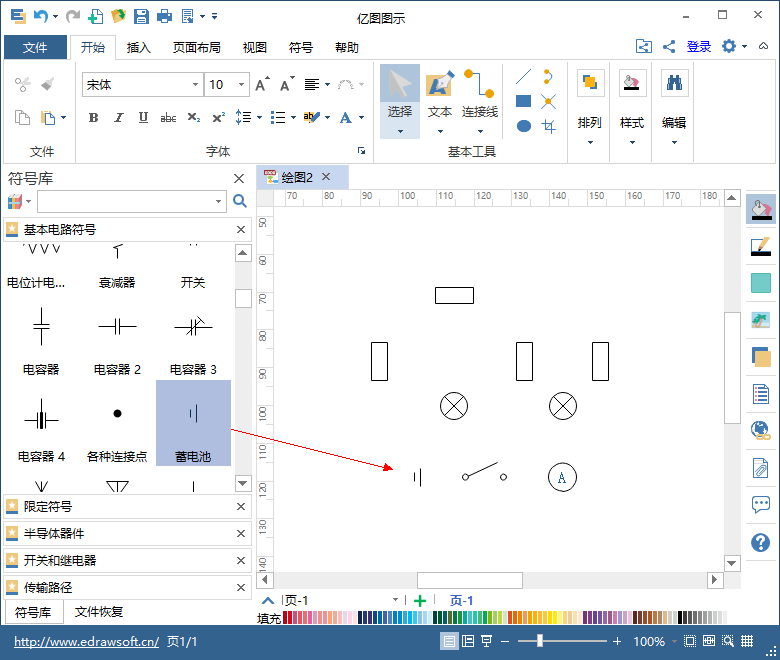The image size is (780, 660).
Task: Toggle Italic formatting
Action: [x=118, y=118]
